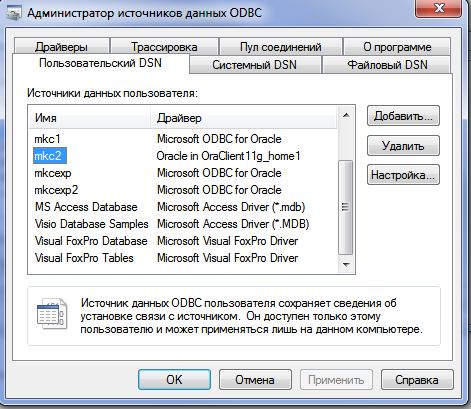
Task: Click the Применить button
Action: click(336, 379)
